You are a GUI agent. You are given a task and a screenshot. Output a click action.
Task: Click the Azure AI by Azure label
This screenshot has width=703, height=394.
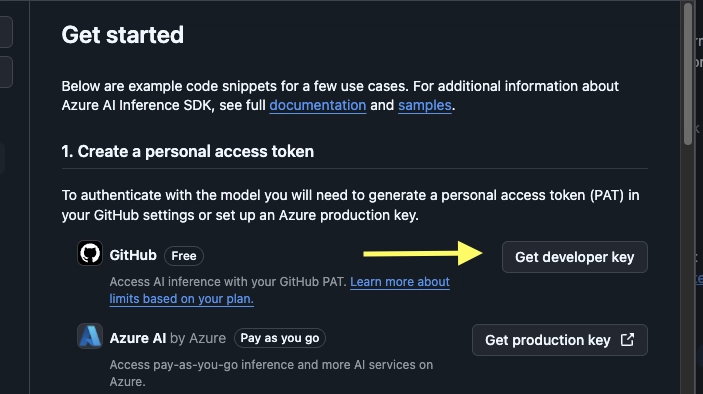pos(168,338)
